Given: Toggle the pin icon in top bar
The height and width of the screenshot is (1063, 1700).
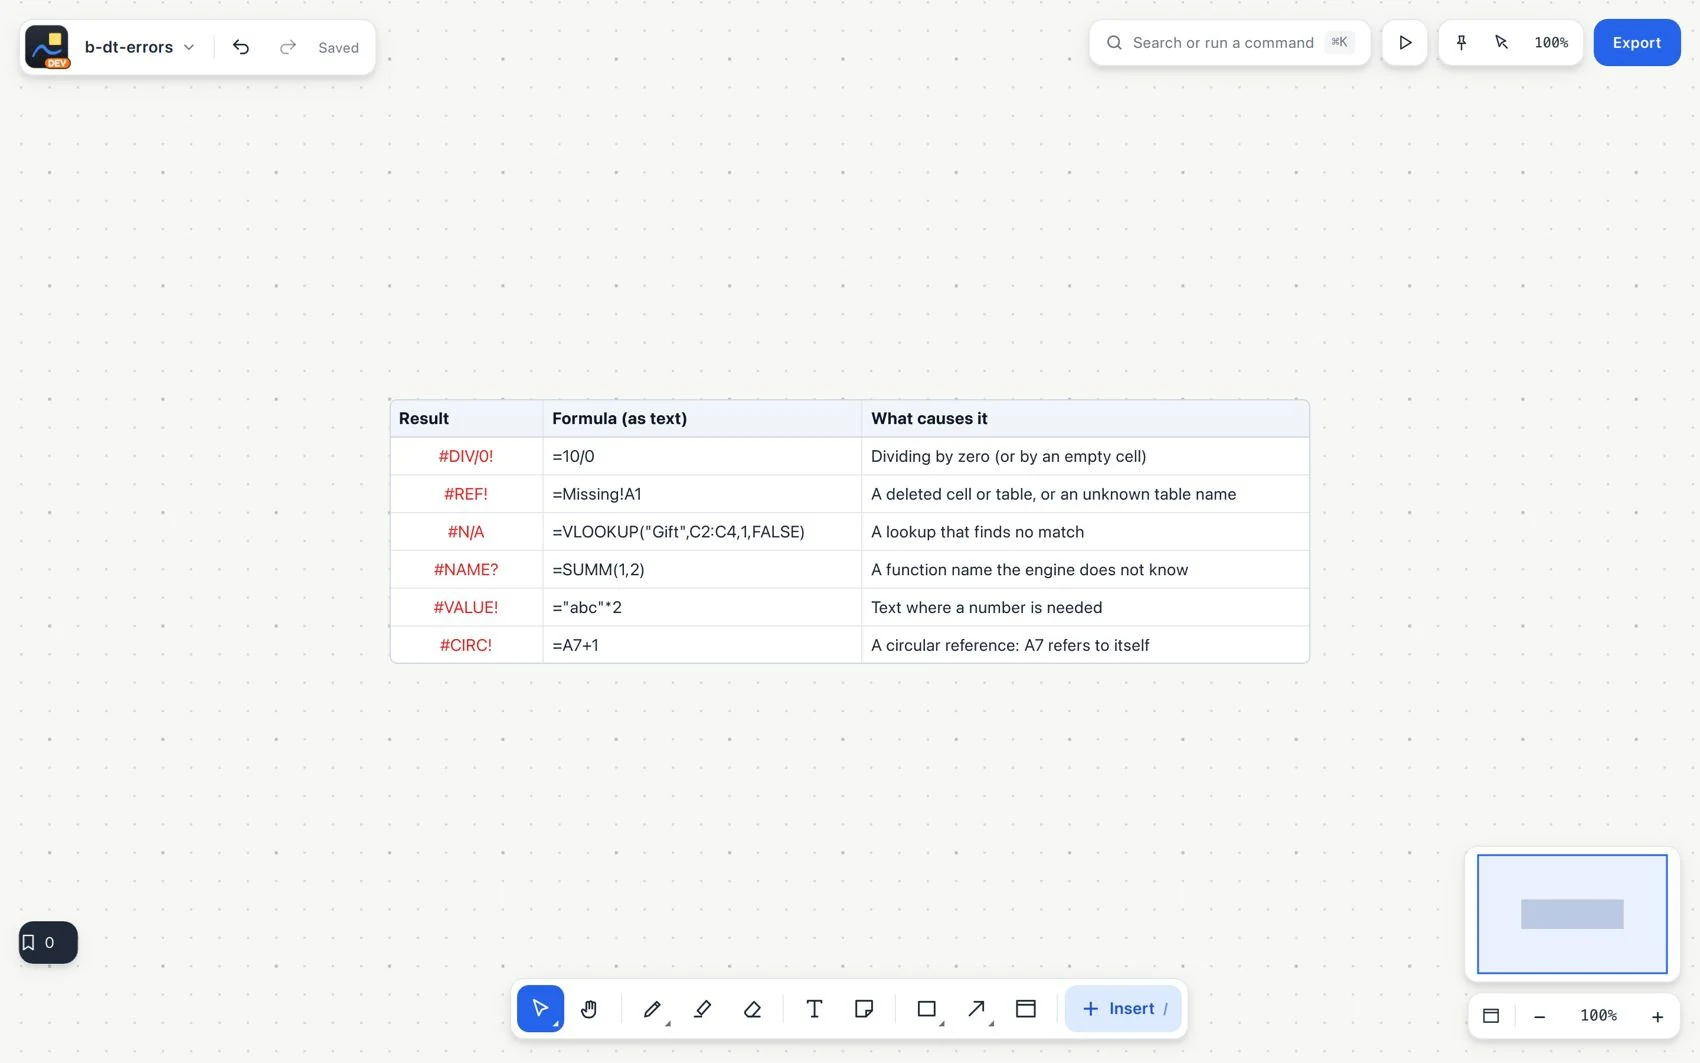Looking at the screenshot, I should pos(1461,42).
